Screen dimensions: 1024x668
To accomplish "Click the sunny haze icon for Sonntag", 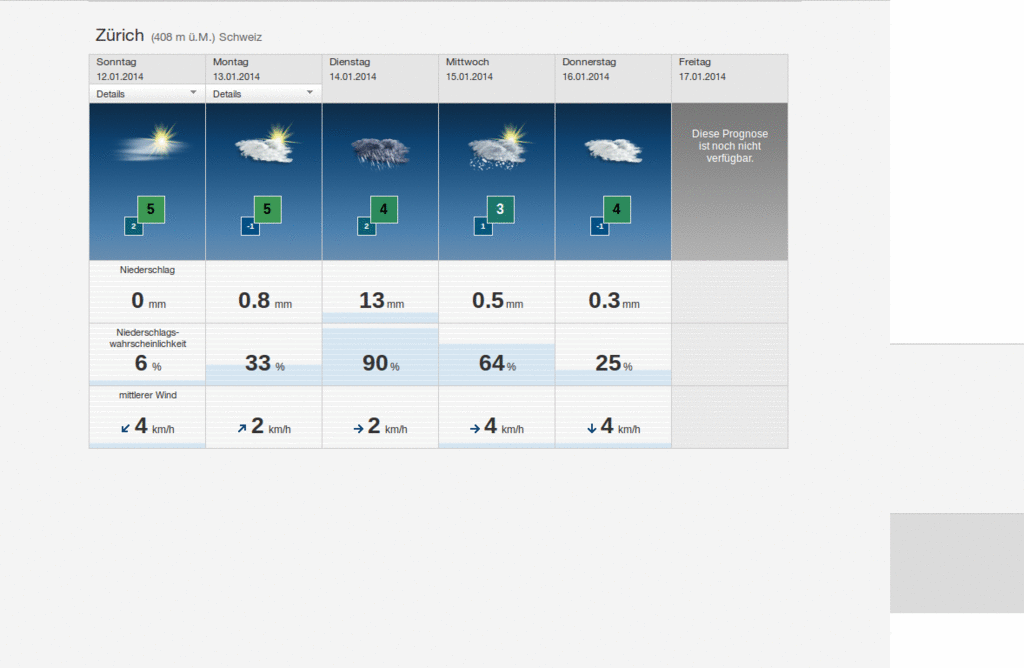I will pos(152,144).
